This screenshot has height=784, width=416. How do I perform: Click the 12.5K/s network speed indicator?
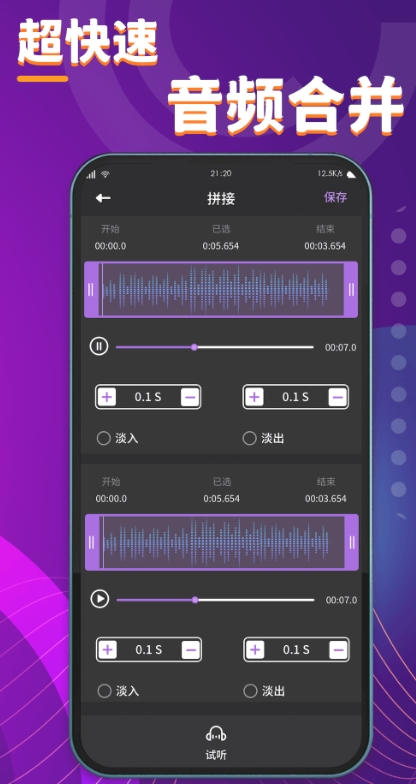(330, 174)
